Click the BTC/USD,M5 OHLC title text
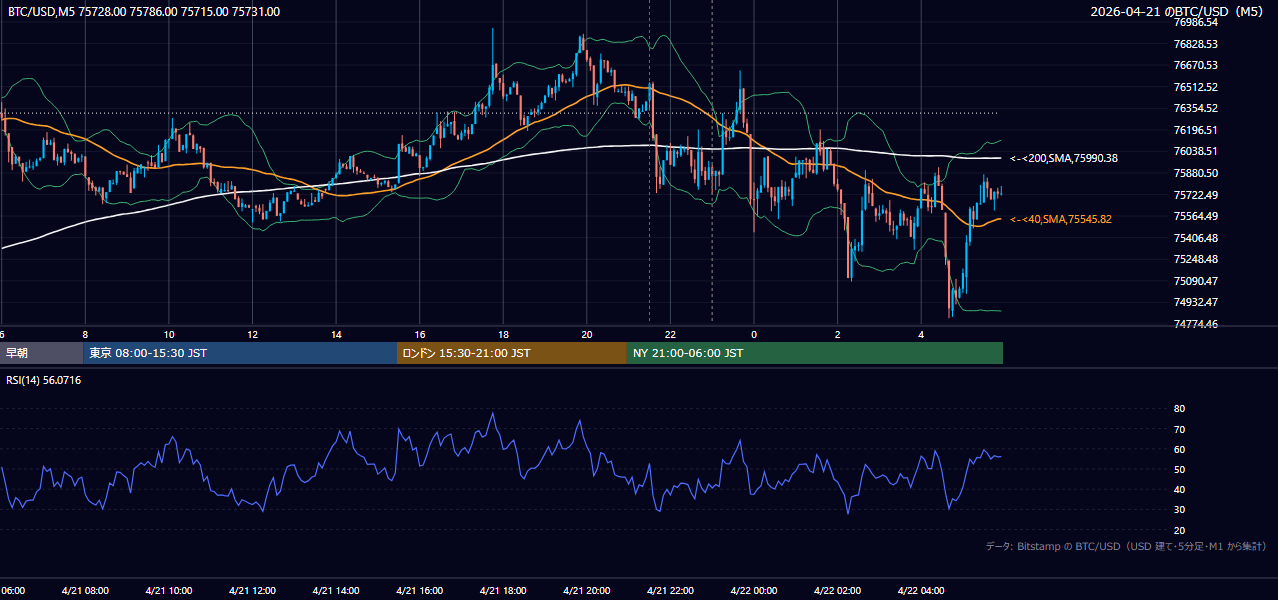This screenshot has width=1278, height=600. pyautogui.click(x=144, y=12)
